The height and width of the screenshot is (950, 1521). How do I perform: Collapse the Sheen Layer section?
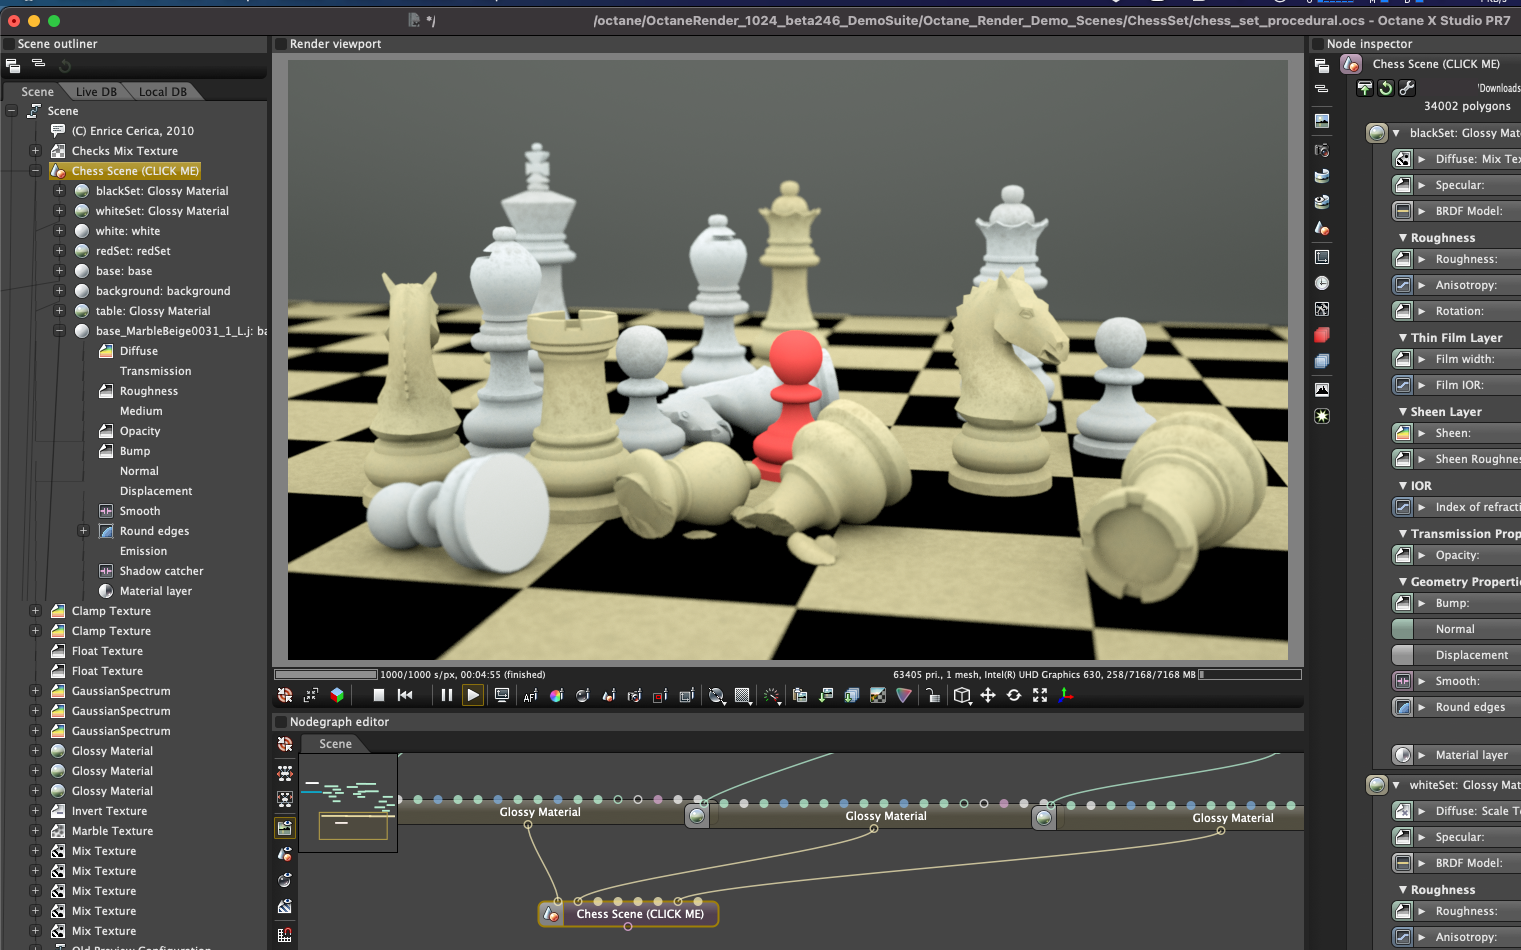1403,412
